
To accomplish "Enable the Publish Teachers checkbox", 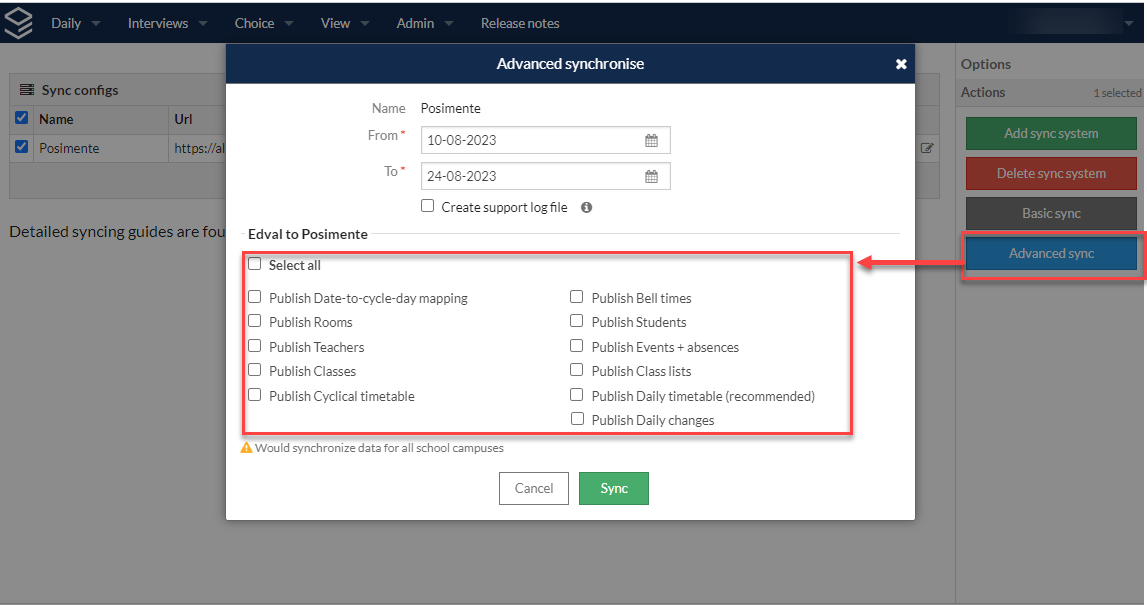I will pyautogui.click(x=255, y=346).
